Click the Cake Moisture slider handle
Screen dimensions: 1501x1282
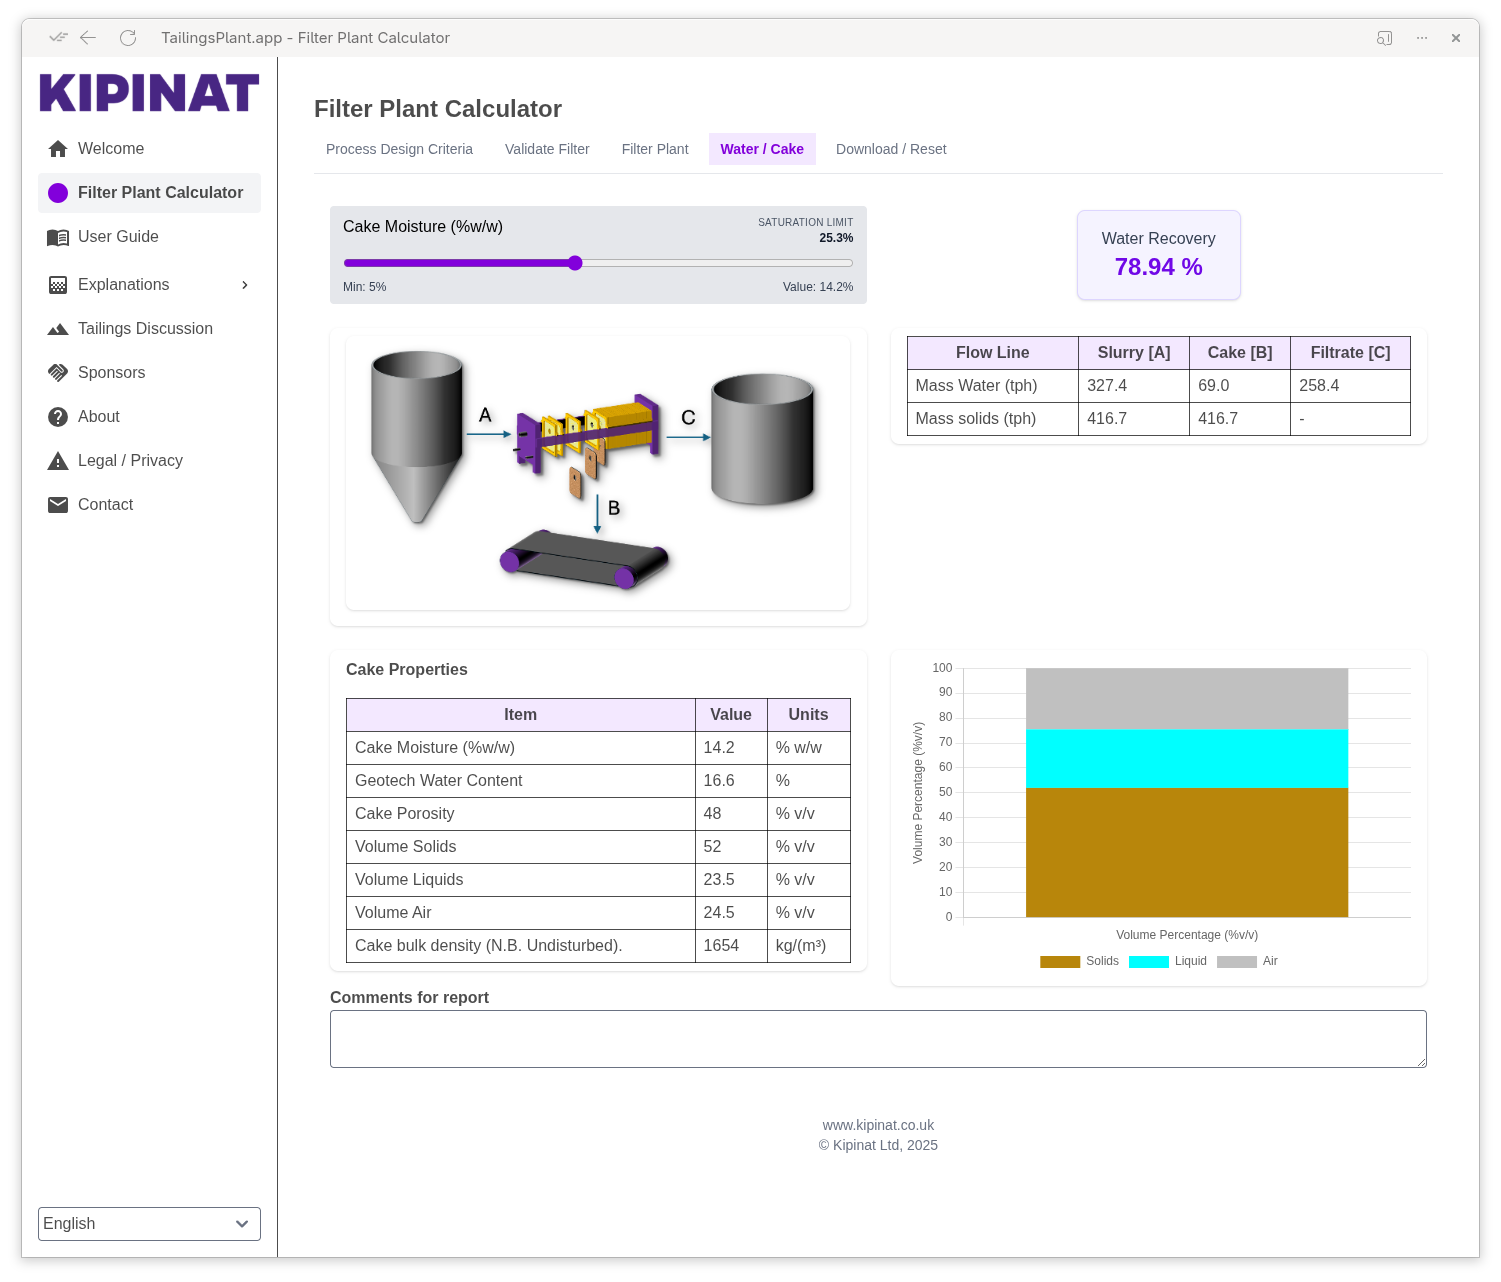point(575,263)
